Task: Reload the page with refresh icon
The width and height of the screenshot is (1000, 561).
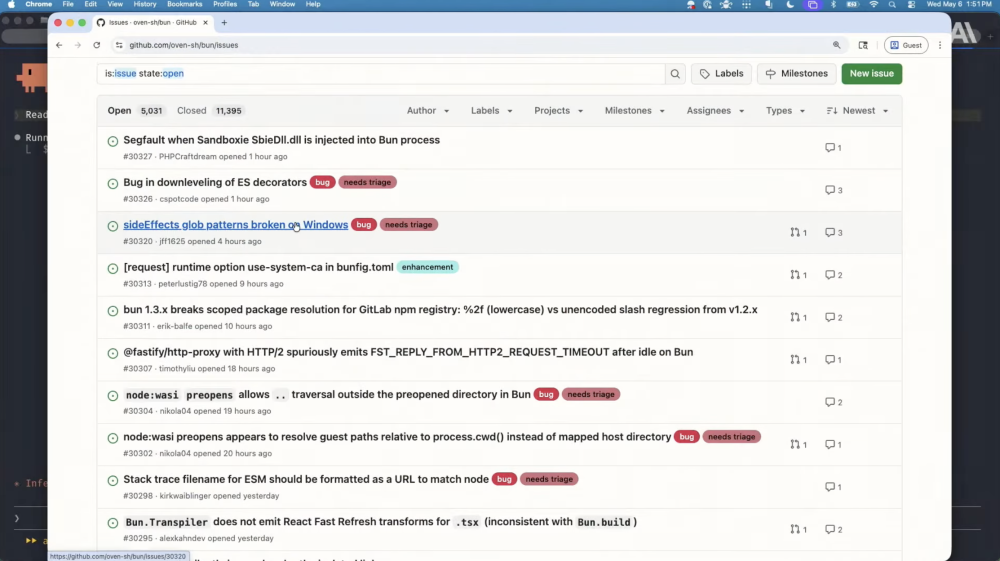Action: pyautogui.click(x=97, y=45)
